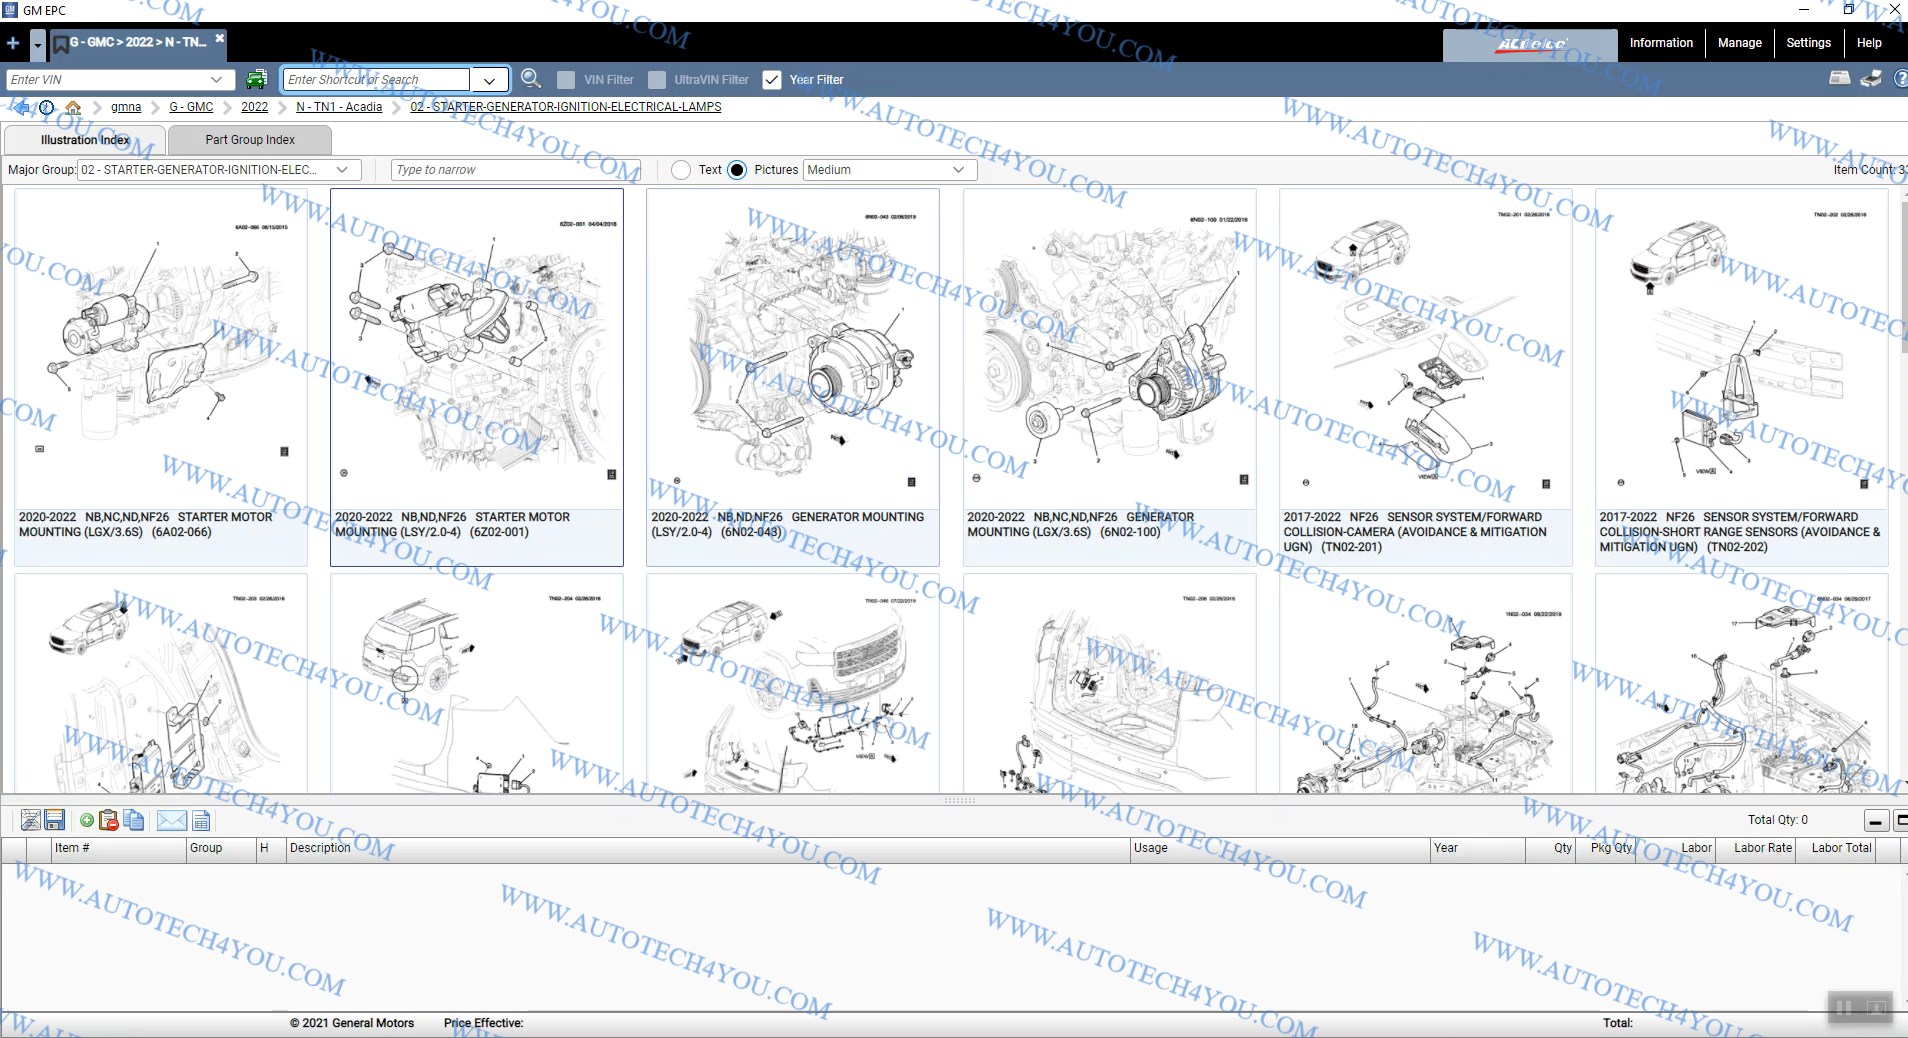
Task: Click the floppy disk save list icon
Action: click(x=55, y=821)
